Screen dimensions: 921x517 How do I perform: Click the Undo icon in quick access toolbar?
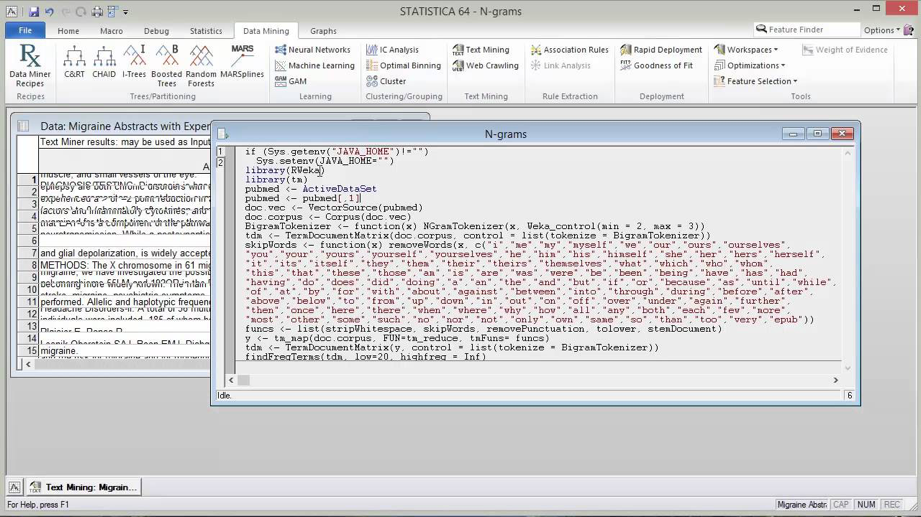pyautogui.click(x=49, y=11)
